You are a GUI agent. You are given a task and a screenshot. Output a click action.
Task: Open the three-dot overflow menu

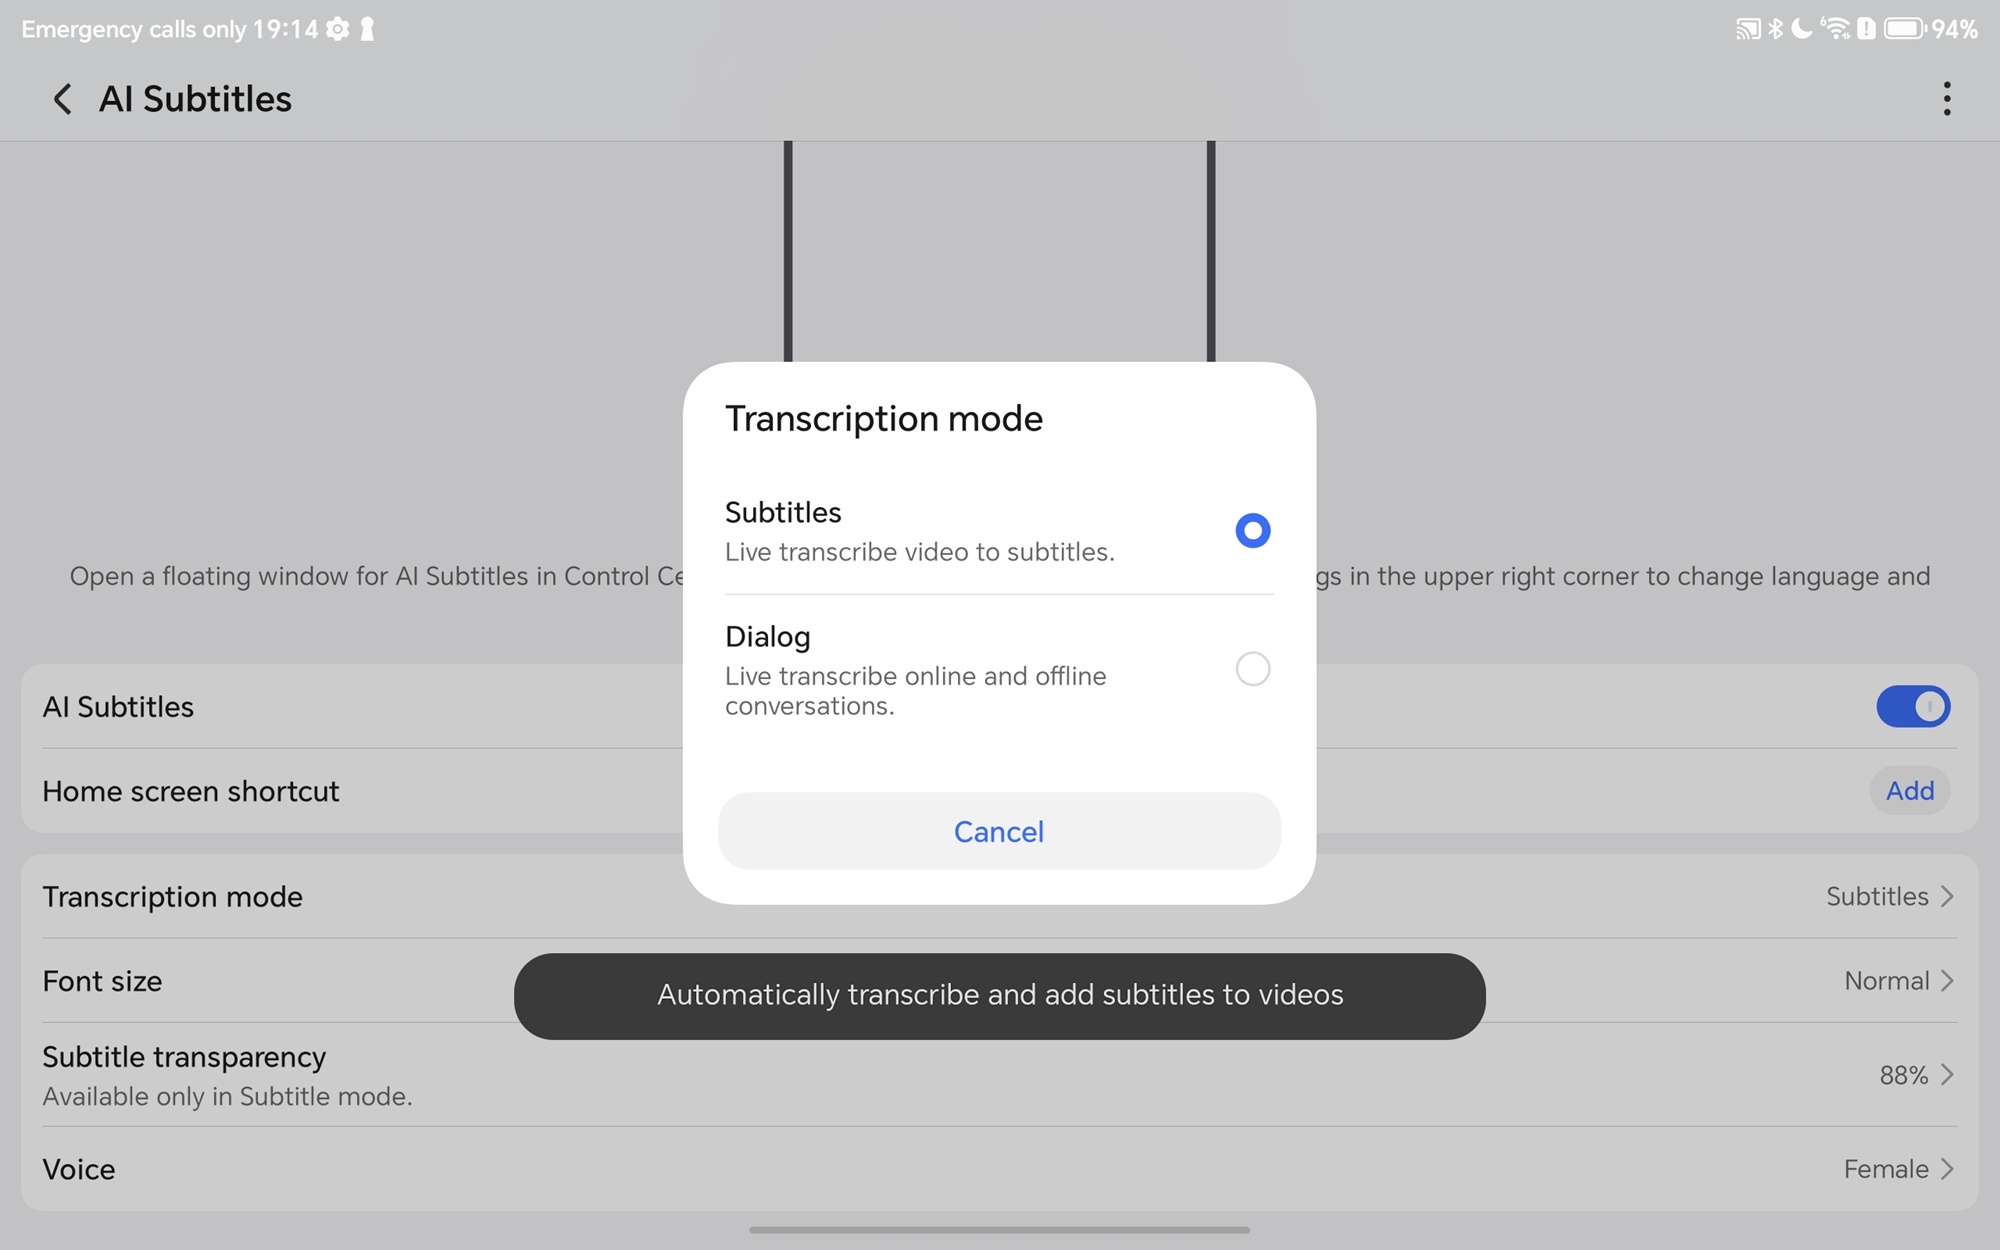click(x=1946, y=99)
